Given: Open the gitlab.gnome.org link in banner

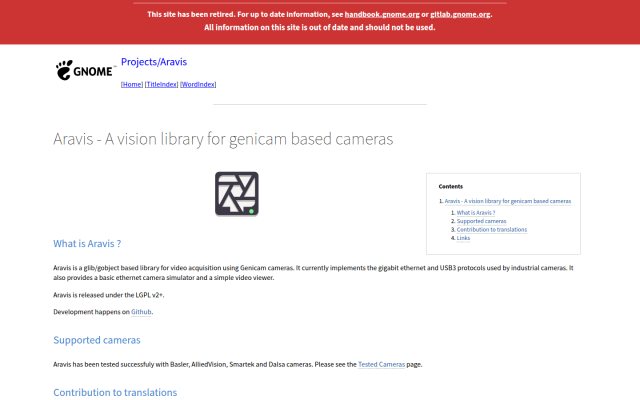Looking at the screenshot, I should (460, 14).
